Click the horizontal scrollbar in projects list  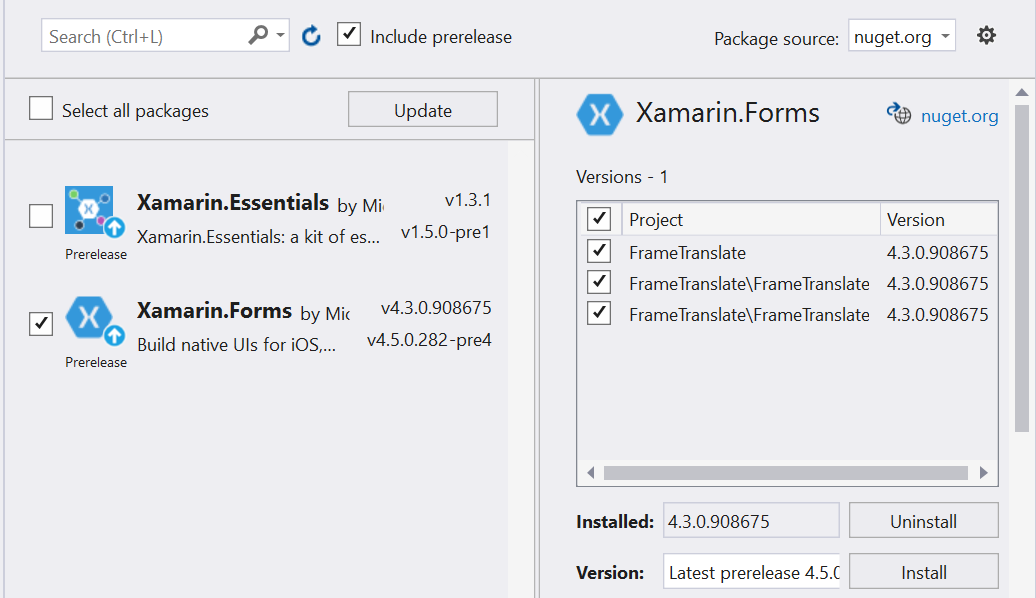click(x=786, y=472)
